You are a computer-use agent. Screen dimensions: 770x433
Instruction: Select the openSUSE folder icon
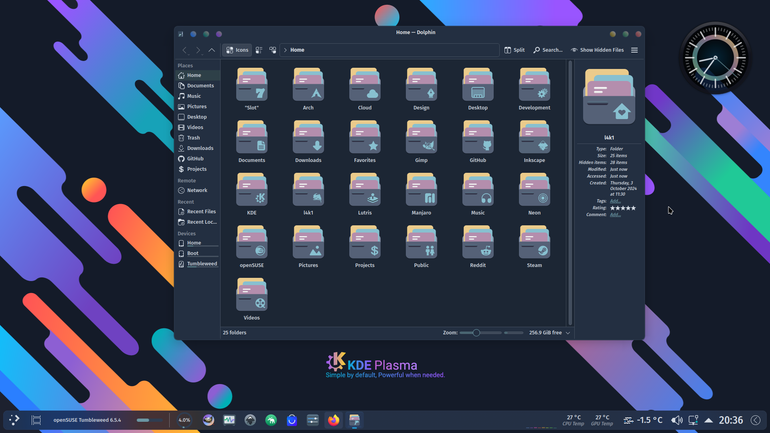251,243
